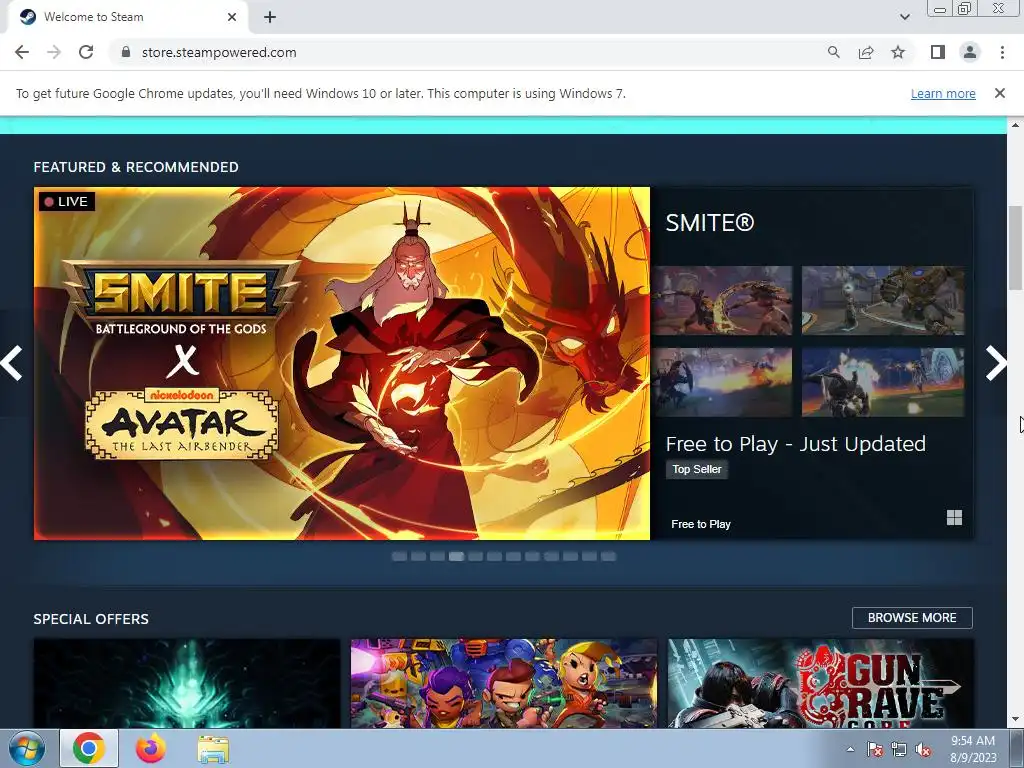
Task: Reload the Steam store page
Action: click(86, 52)
